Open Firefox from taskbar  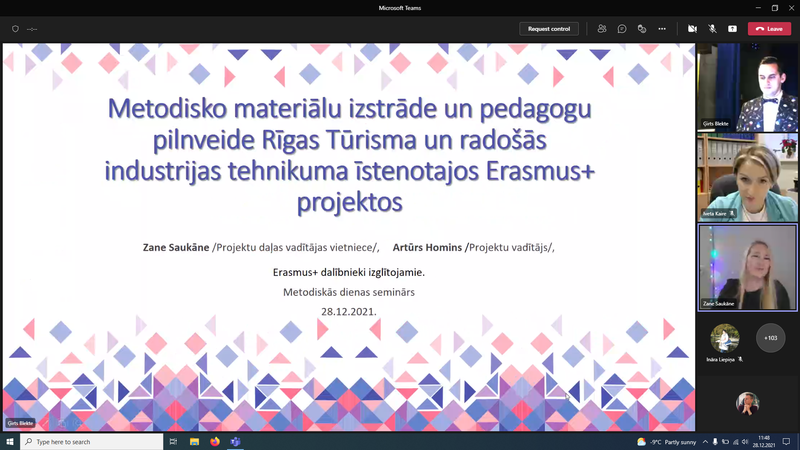[215, 442]
